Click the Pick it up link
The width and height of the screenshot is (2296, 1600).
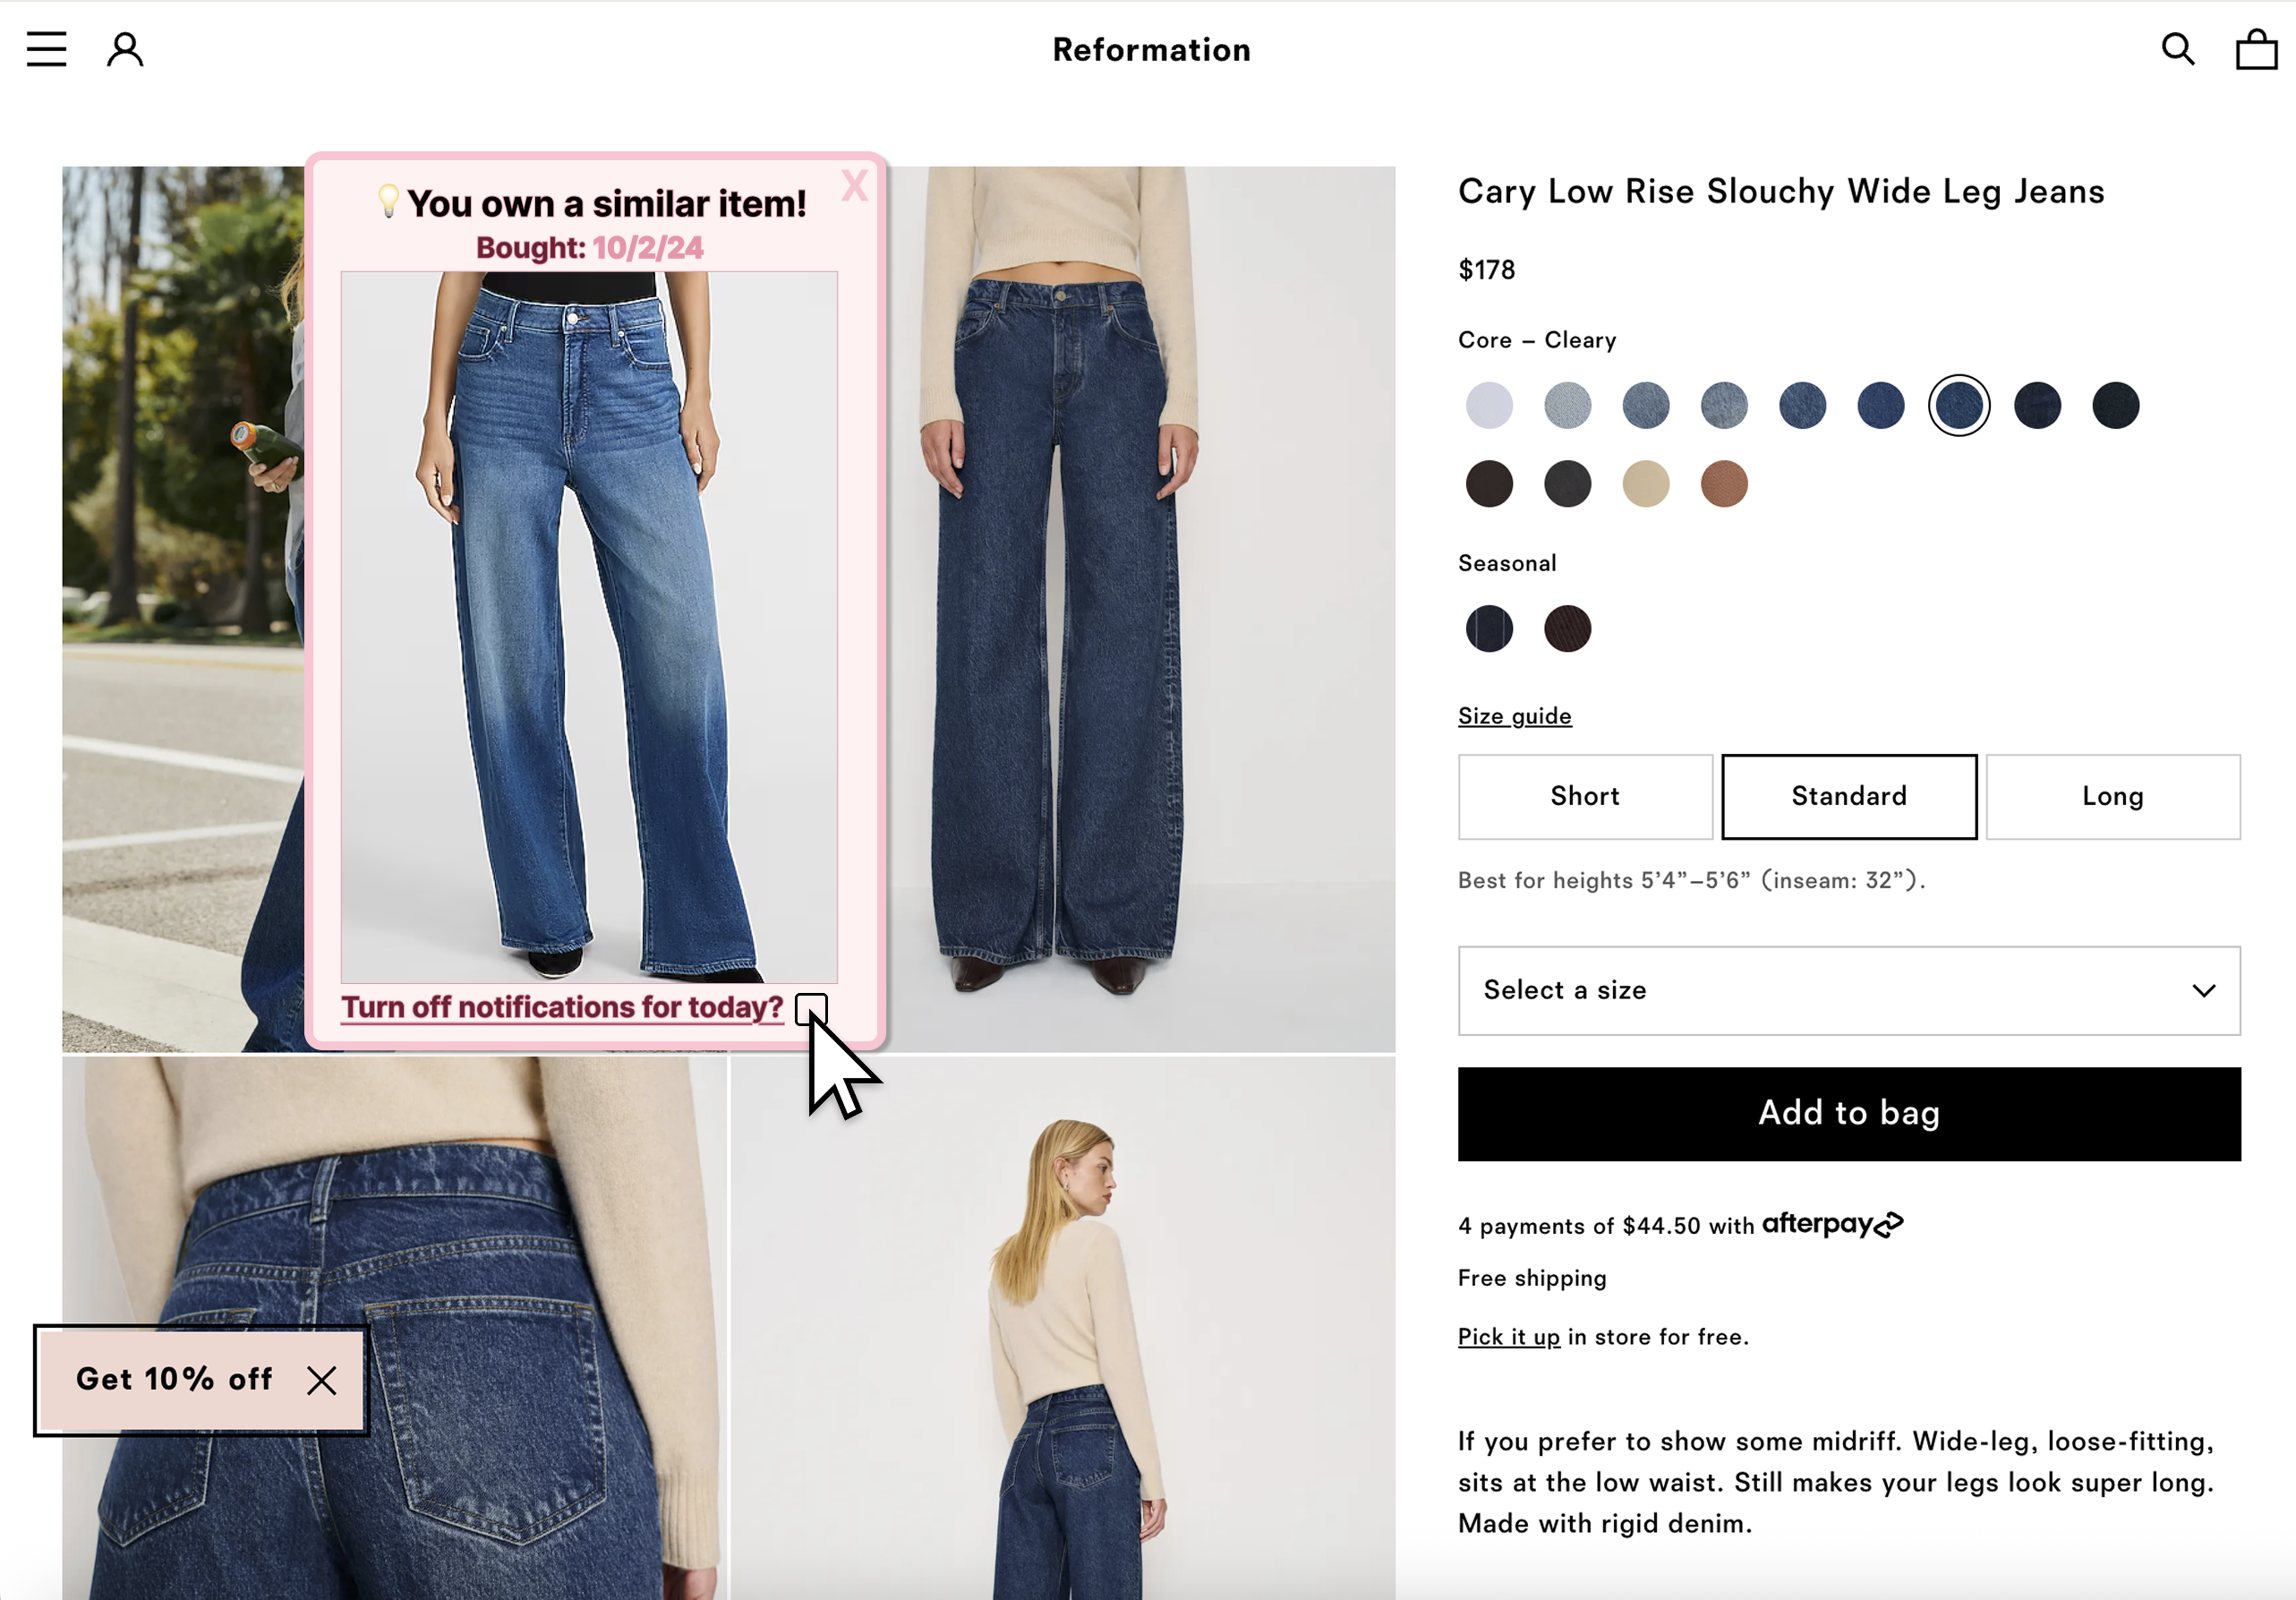tap(1509, 1337)
